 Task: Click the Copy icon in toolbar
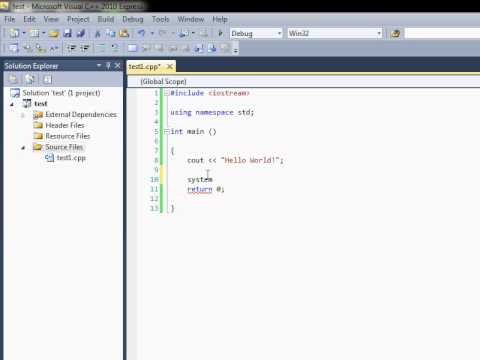(110, 33)
